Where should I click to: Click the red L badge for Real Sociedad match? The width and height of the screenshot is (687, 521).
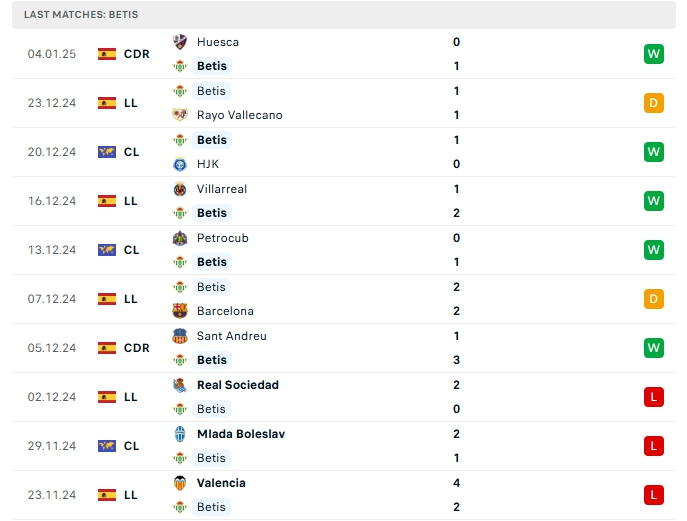(654, 397)
